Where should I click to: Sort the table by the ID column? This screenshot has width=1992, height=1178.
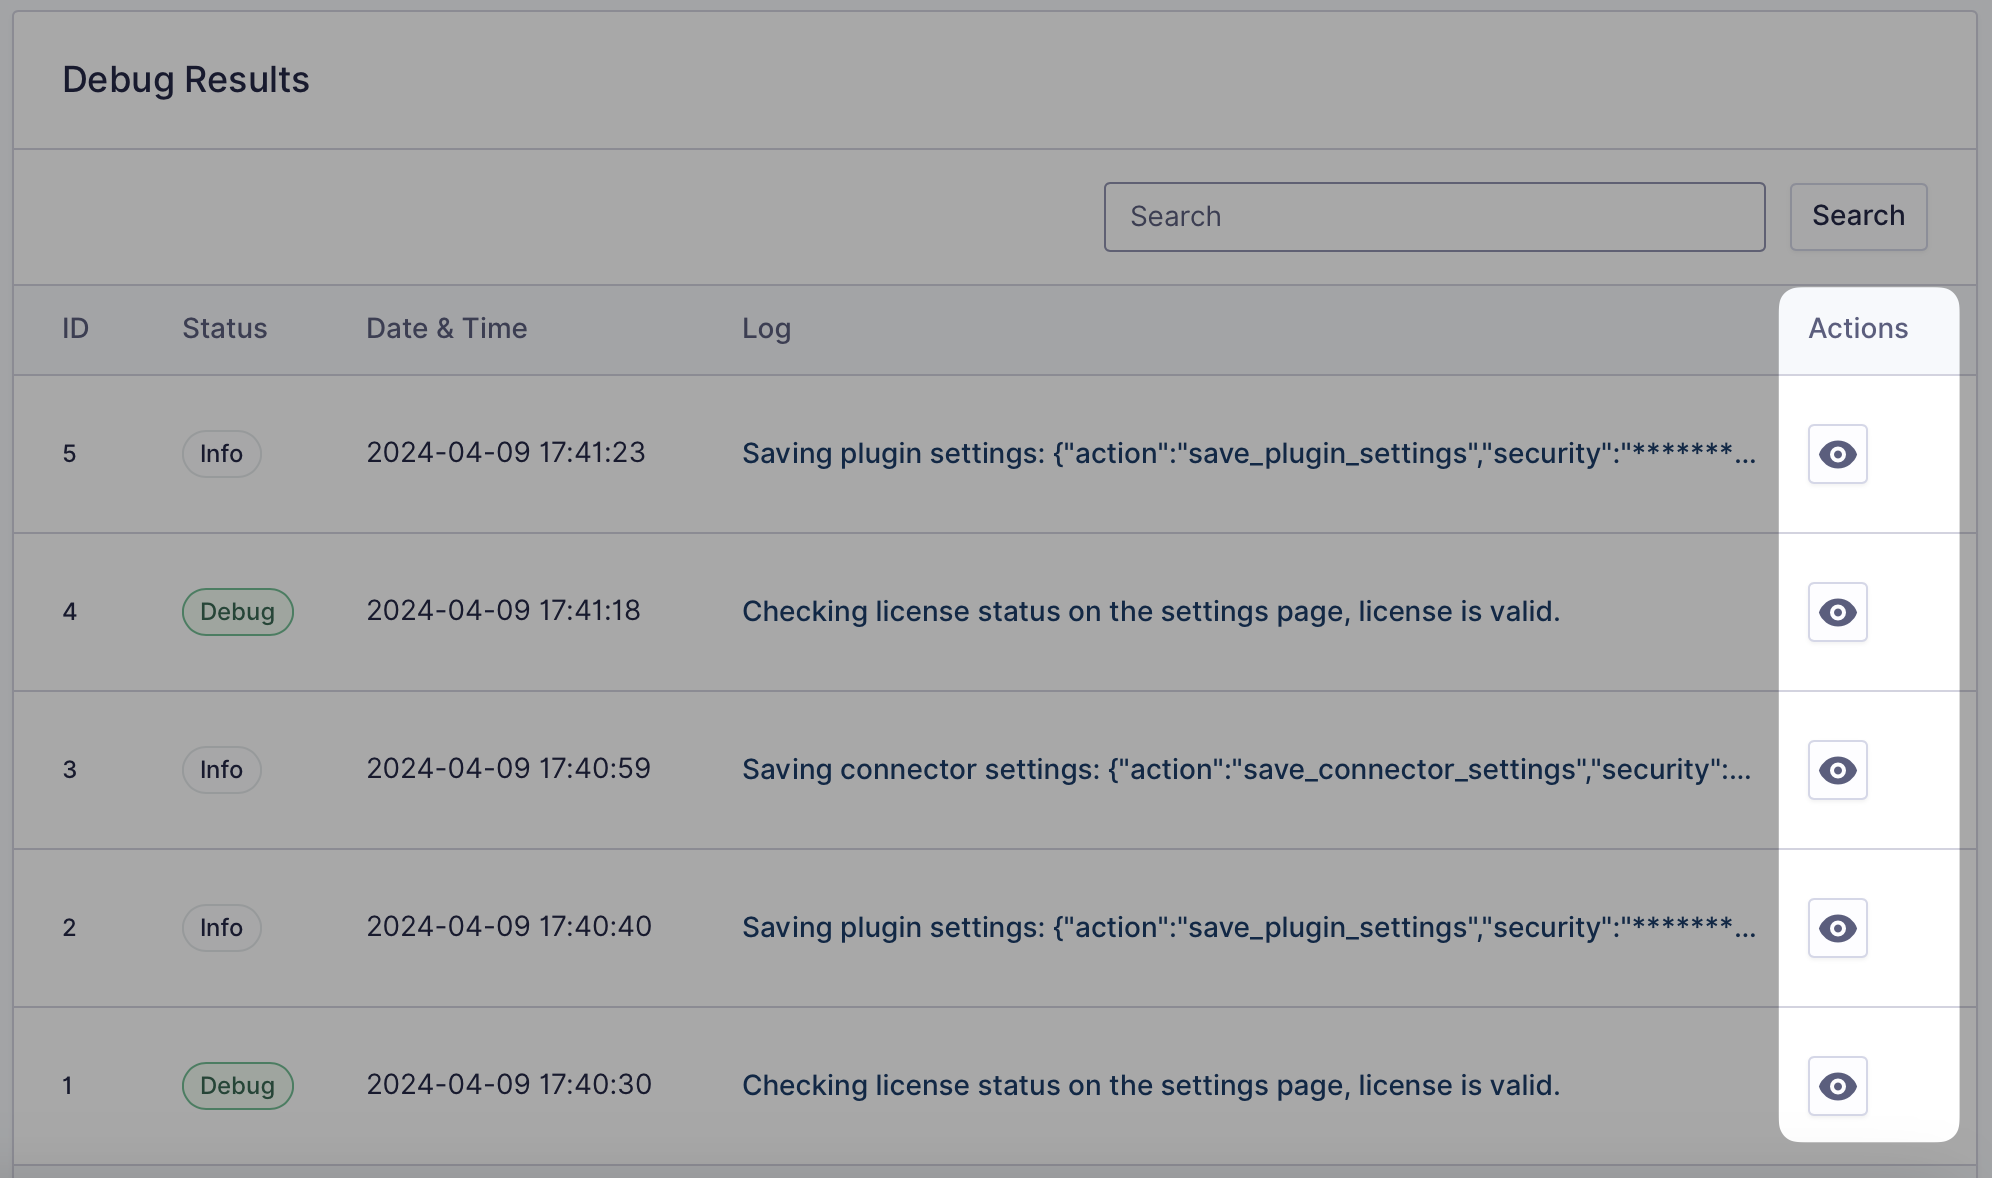pos(74,328)
